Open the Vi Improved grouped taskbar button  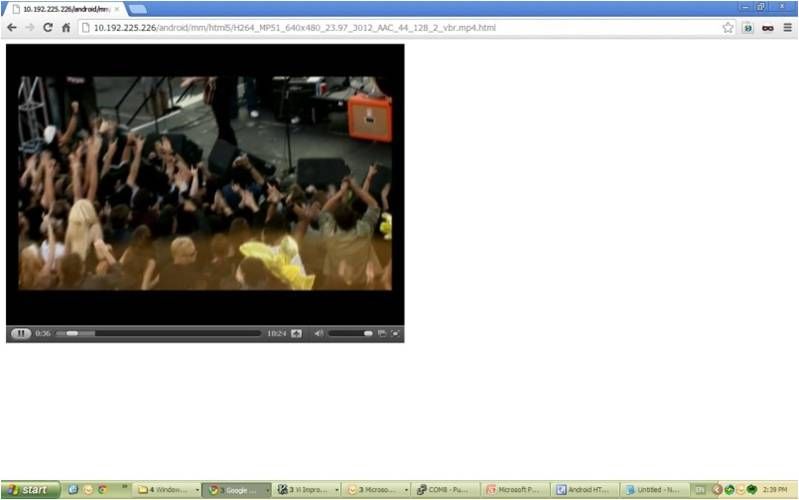(307, 490)
